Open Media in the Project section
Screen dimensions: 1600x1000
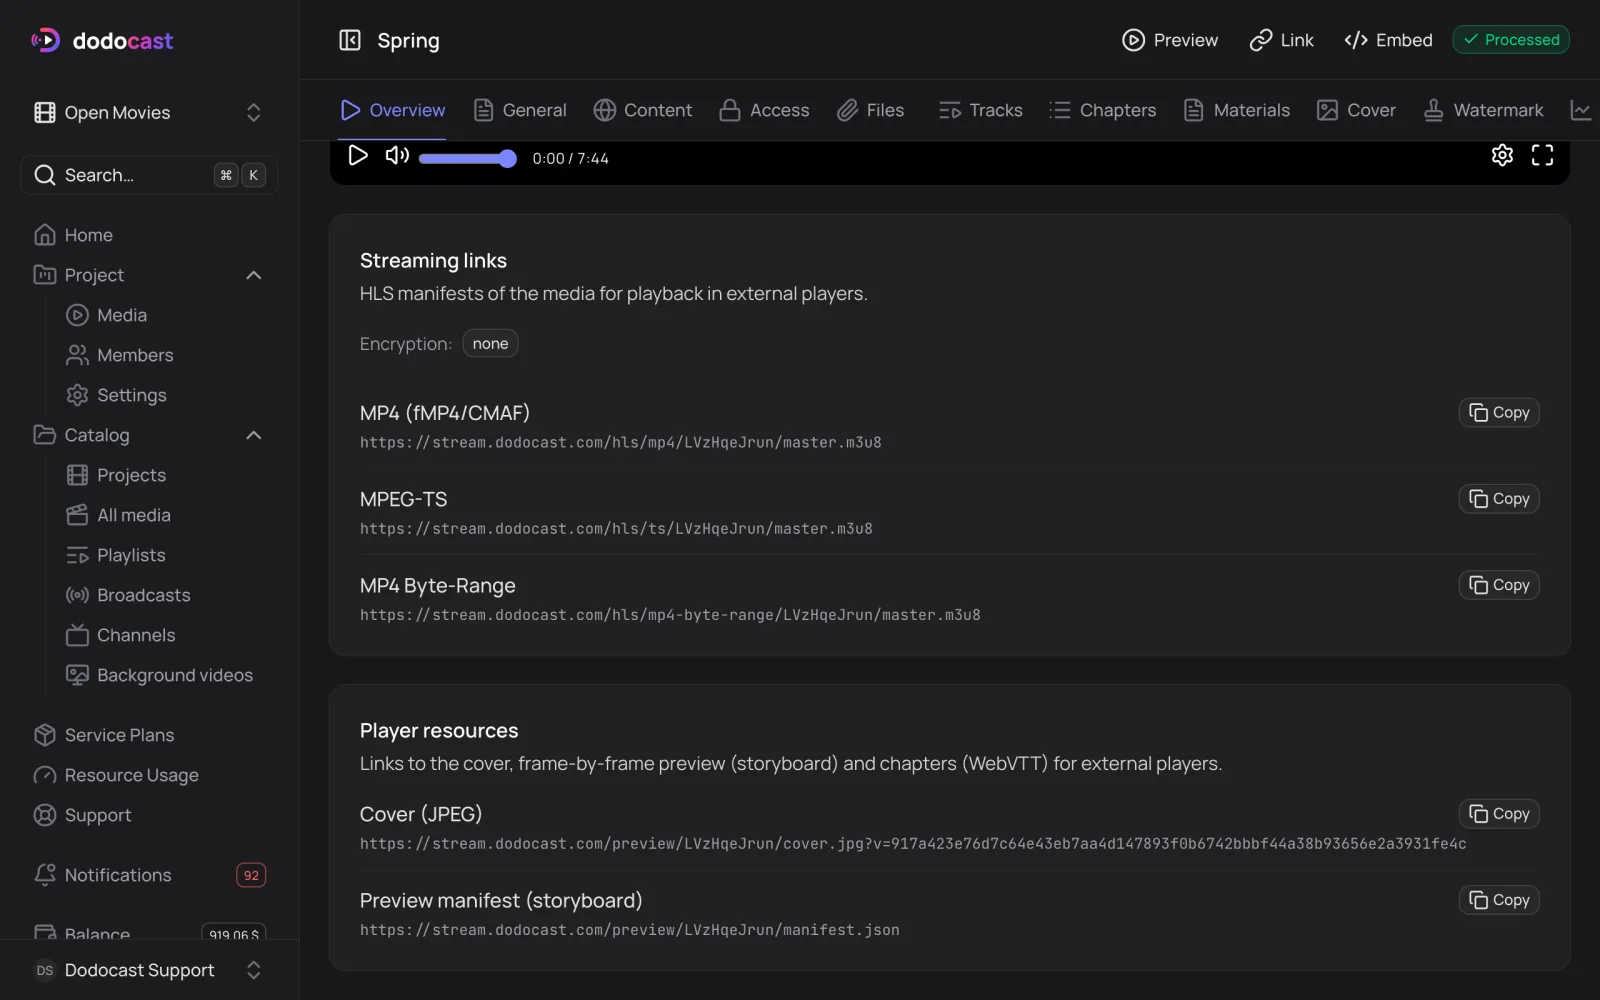click(x=122, y=315)
